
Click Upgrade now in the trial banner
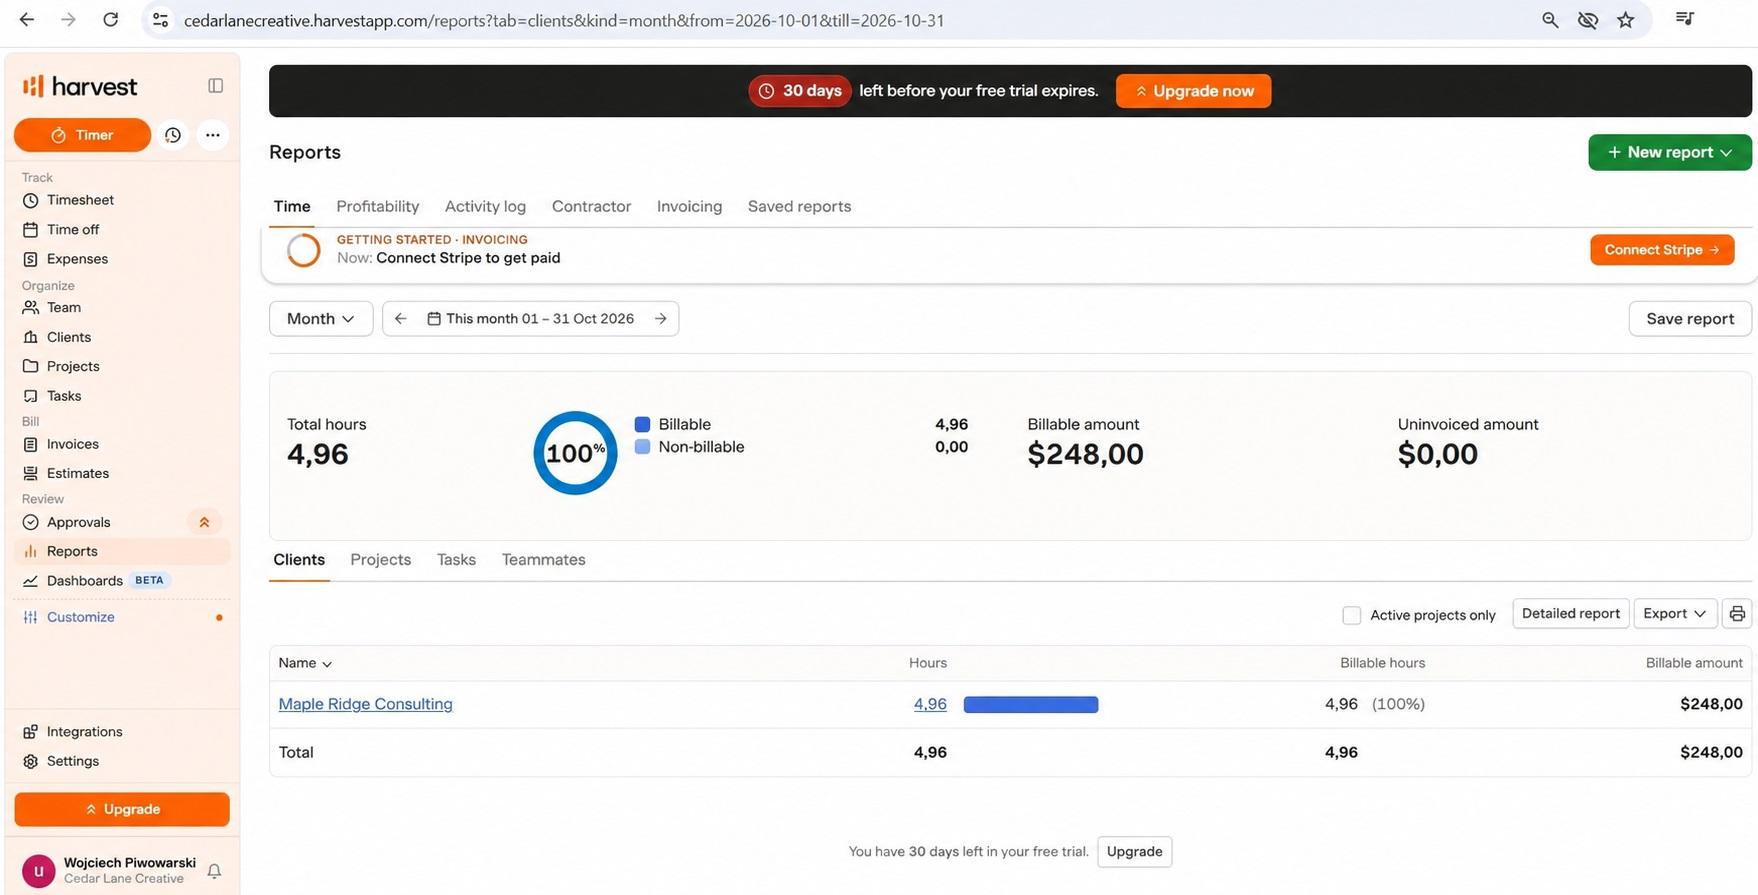(x=1194, y=91)
